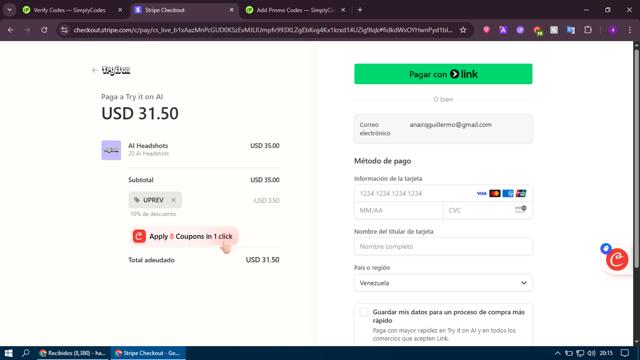Open the translate extension icon
Viewport: 640px width, 360px height.
click(571, 30)
